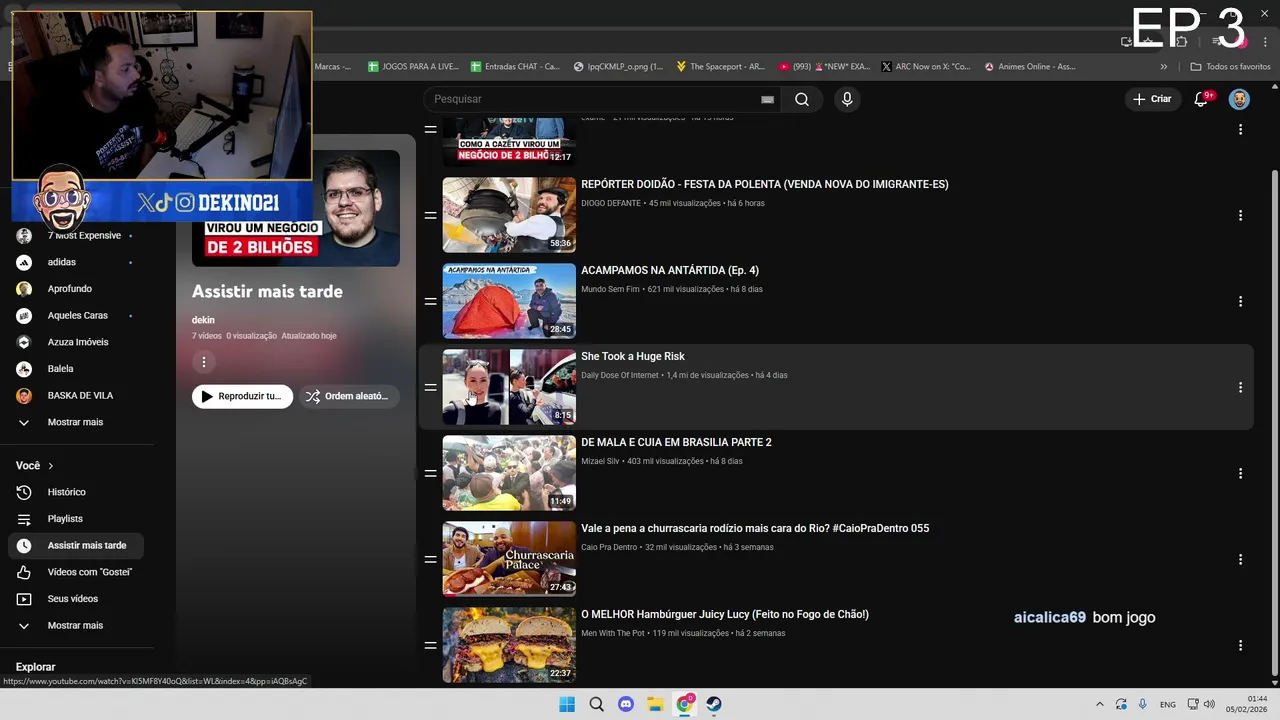
Task: Open Azuza Imóveis subscription channel
Action: [x=77, y=342]
